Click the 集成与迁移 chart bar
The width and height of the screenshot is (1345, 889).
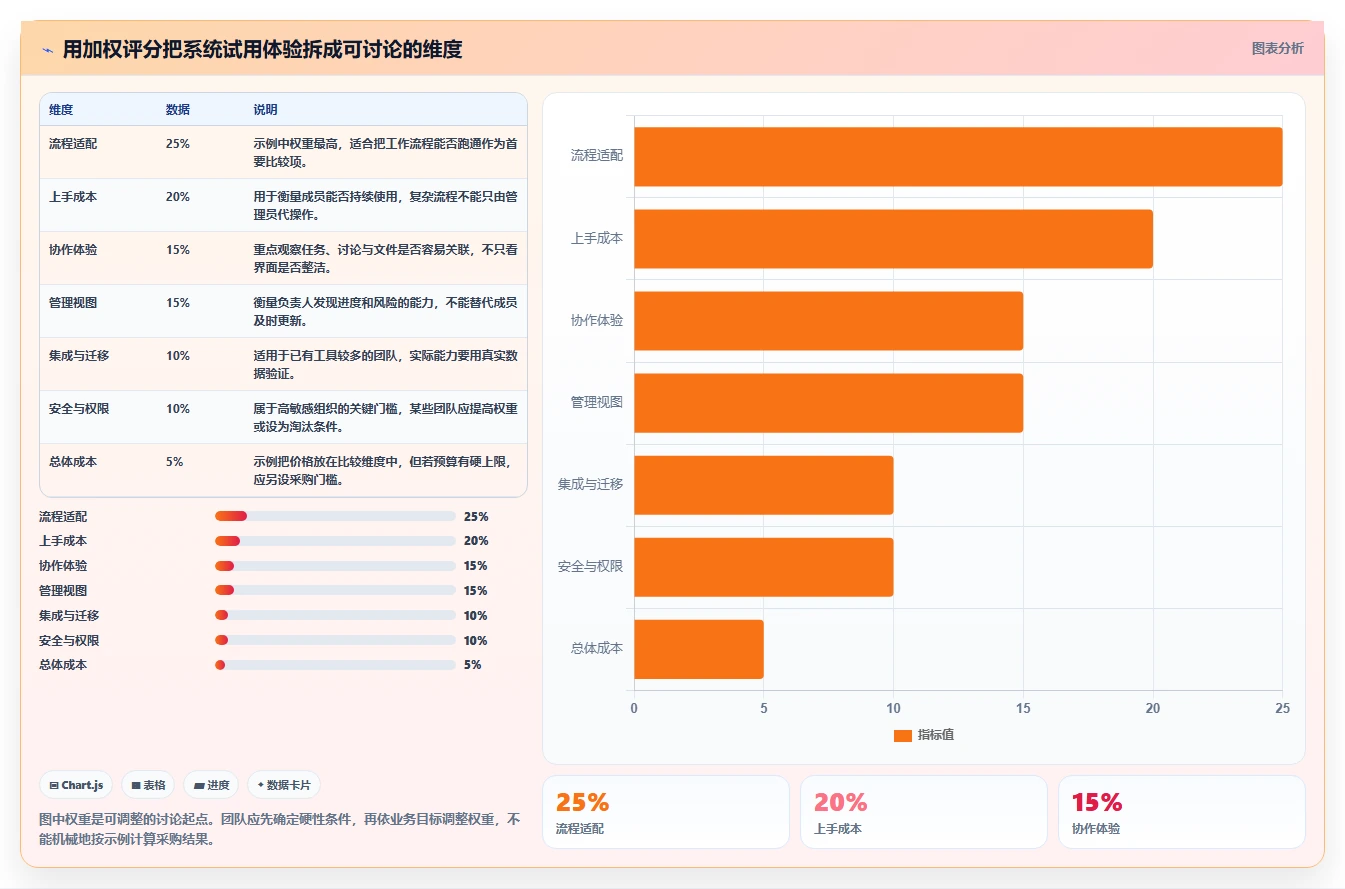click(763, 484)
